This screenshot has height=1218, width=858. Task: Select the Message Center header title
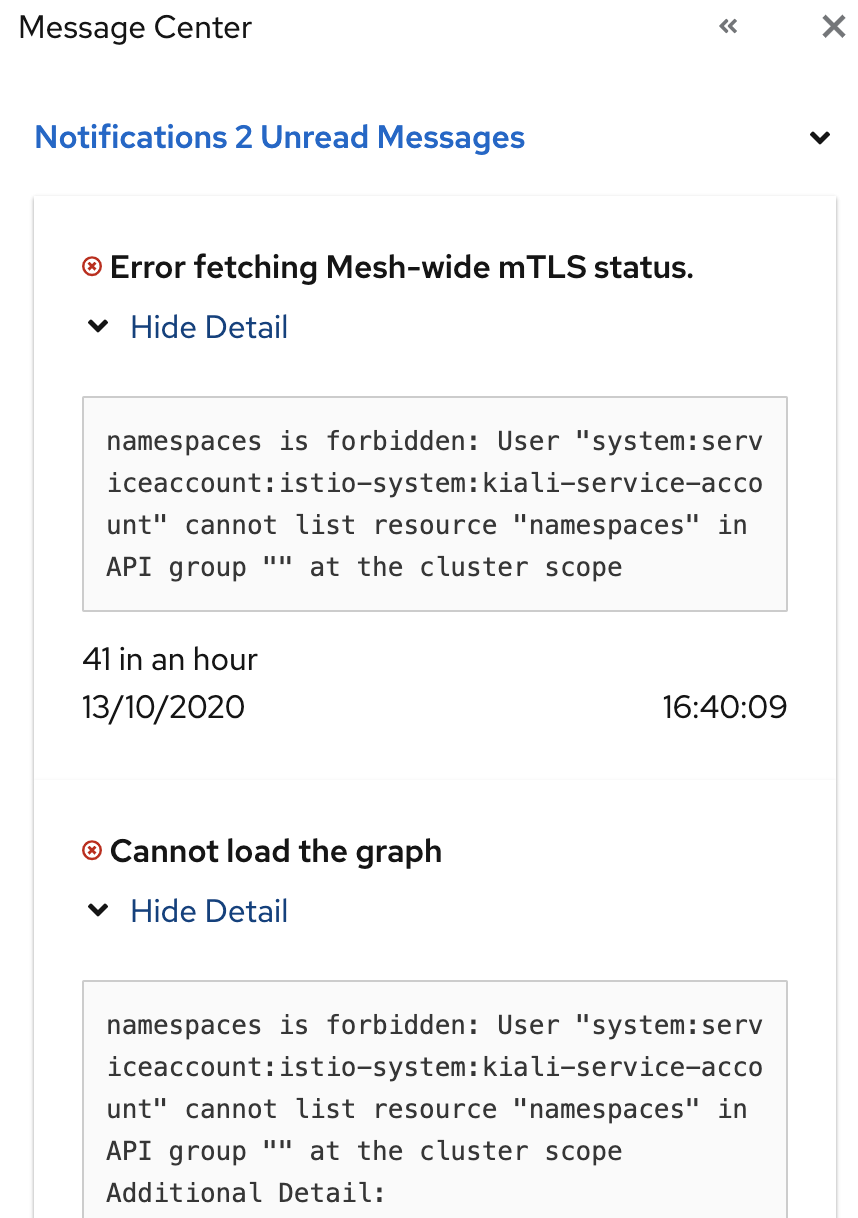(x=134, y=27)
